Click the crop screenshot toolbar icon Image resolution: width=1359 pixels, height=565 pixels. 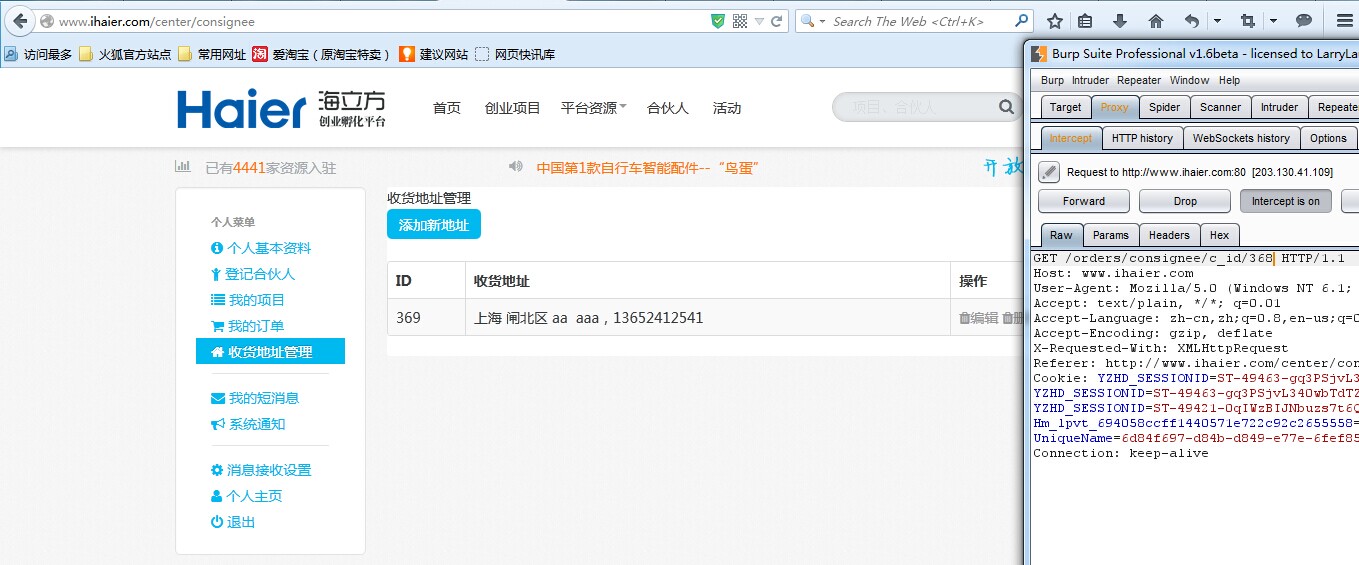(1247, 21)
